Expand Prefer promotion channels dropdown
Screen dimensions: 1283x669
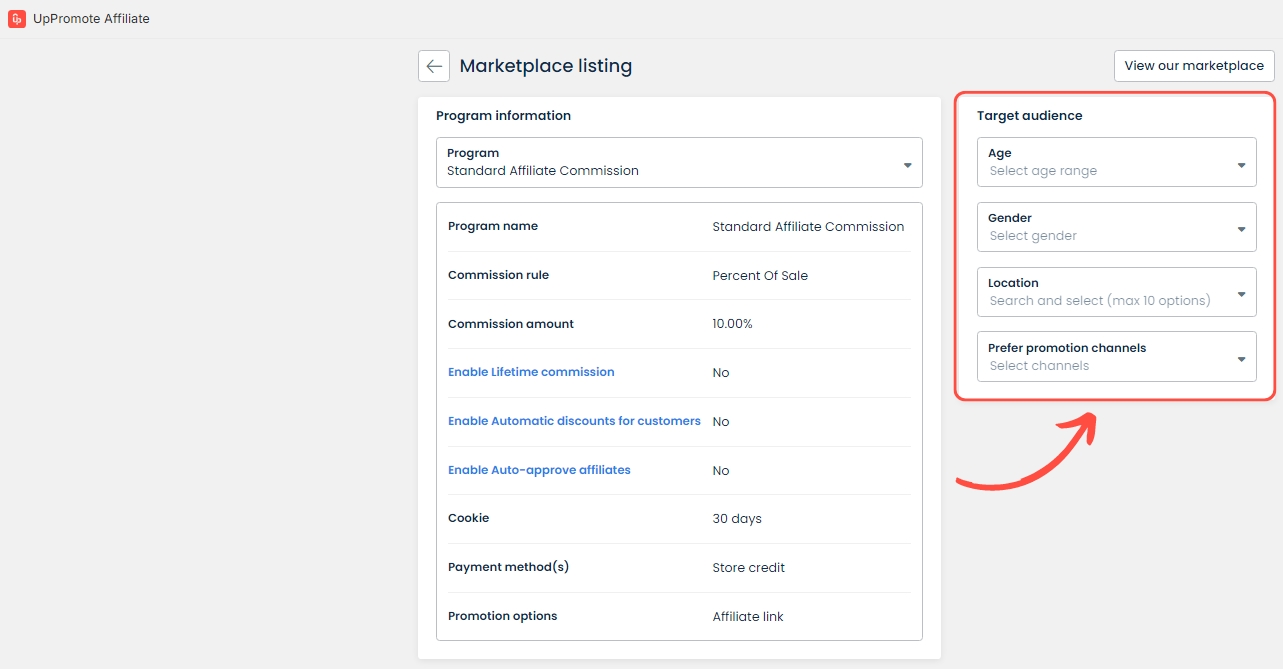point(1116,357)
